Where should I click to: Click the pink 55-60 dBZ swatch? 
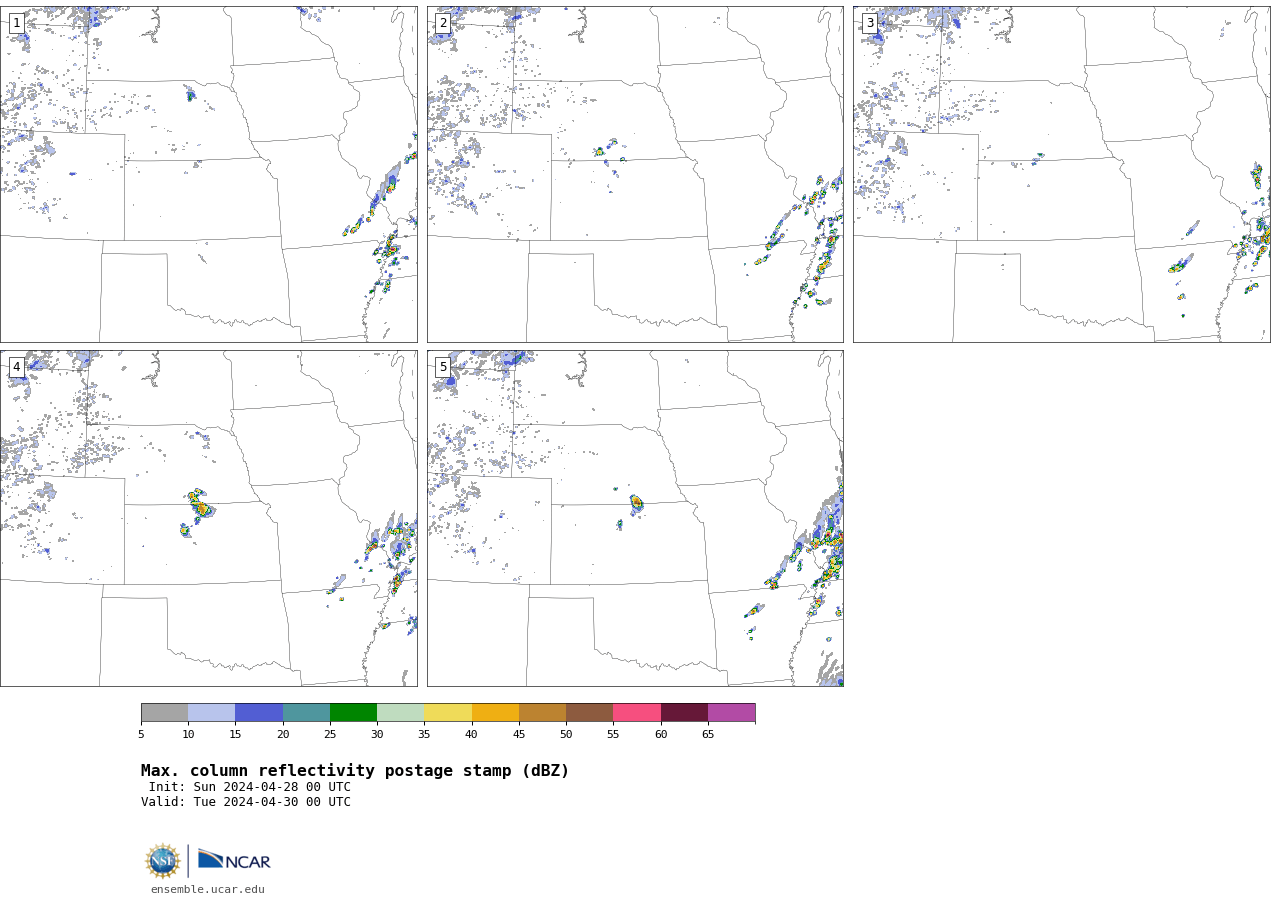tap(637, 712)
